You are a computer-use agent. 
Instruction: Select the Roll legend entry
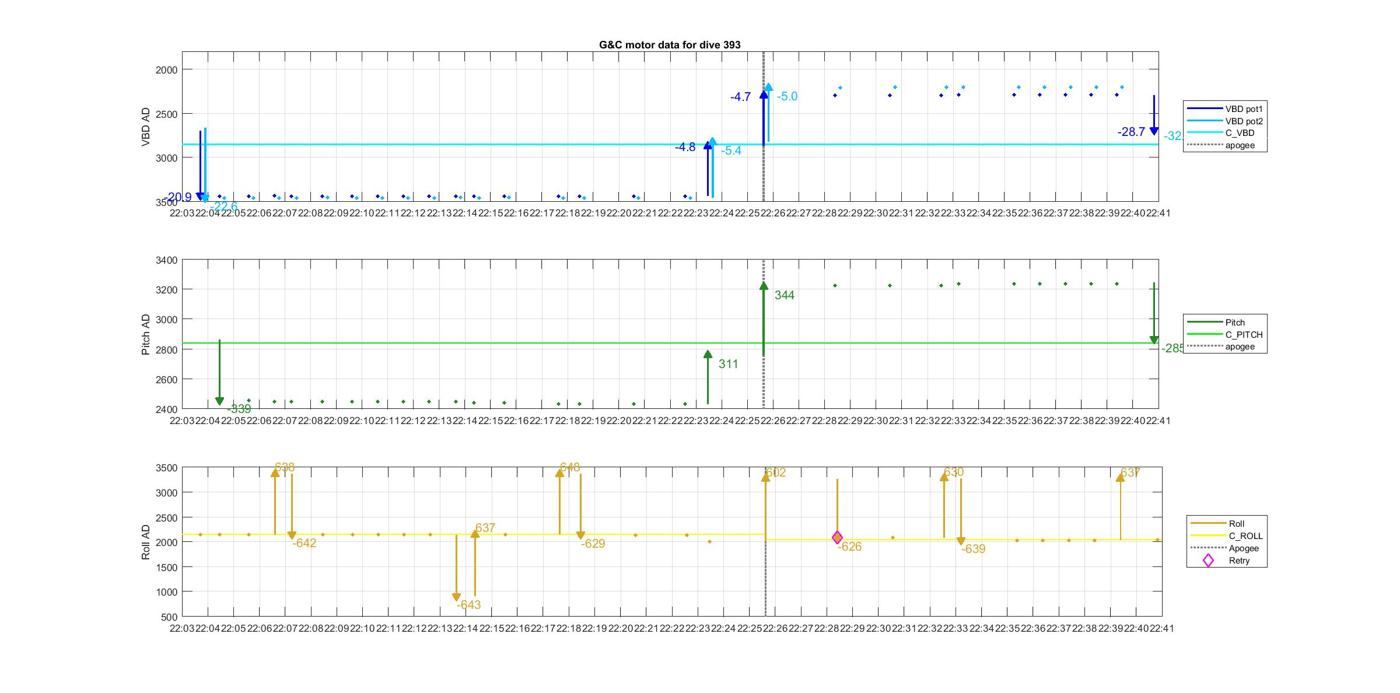pyautogui.click(x=1217, y=523)
